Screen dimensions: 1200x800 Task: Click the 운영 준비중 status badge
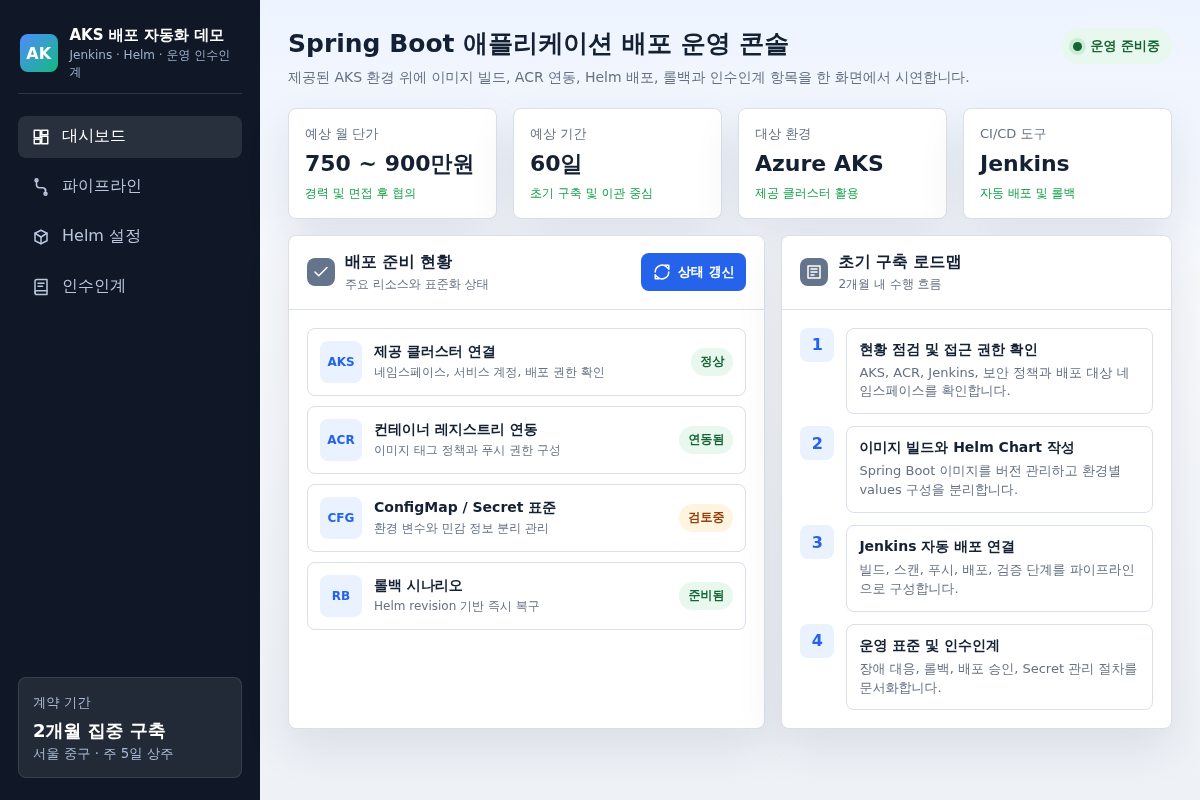[x=1116, y=46]
